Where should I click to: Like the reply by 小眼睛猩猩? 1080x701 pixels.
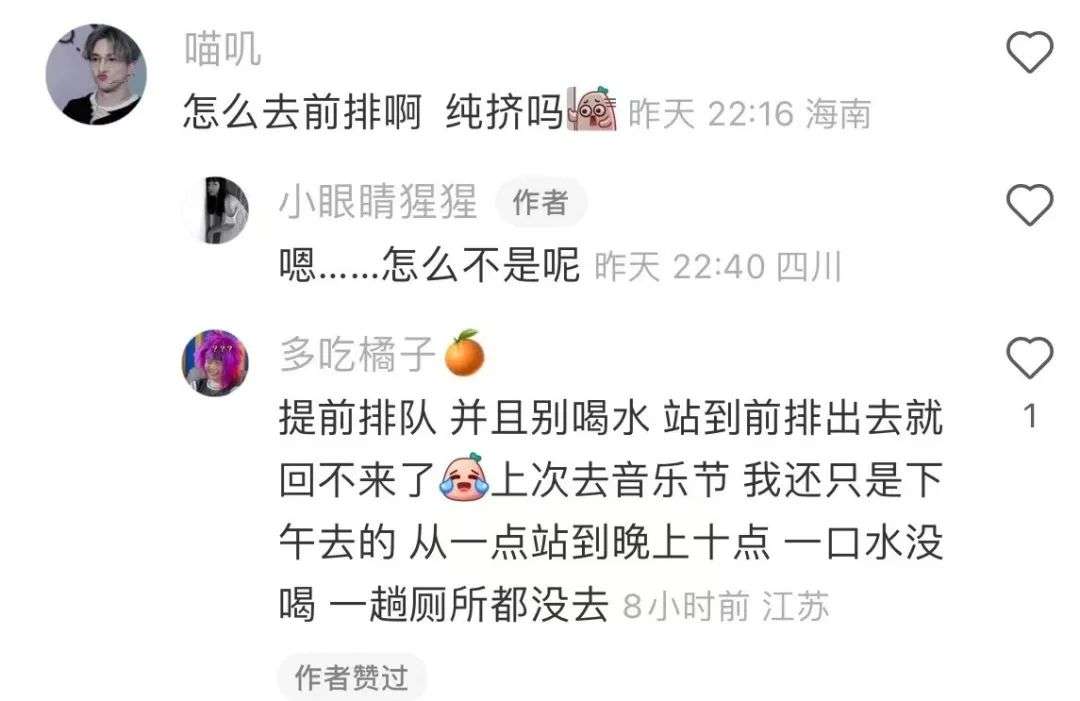click(x=1030, y=205)
